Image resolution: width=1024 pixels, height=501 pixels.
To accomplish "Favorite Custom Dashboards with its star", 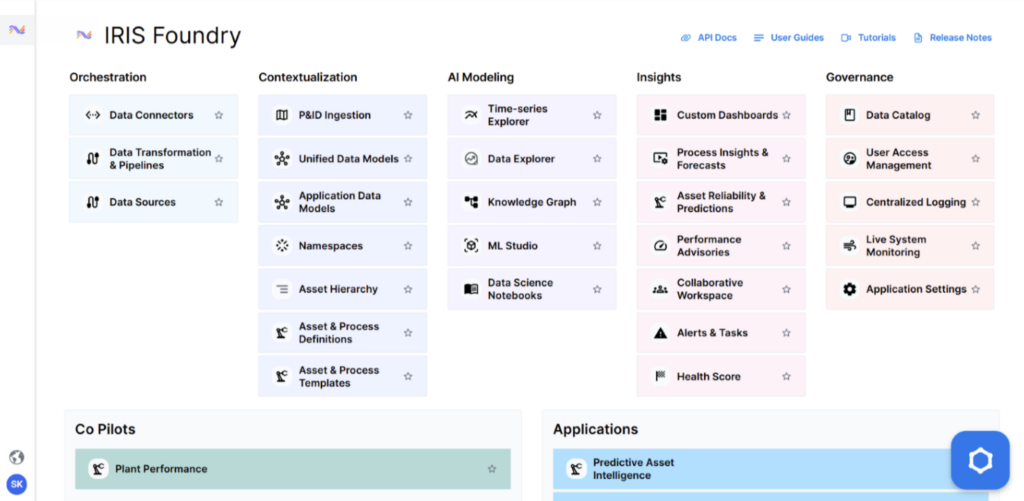I will tap(786, 115).
